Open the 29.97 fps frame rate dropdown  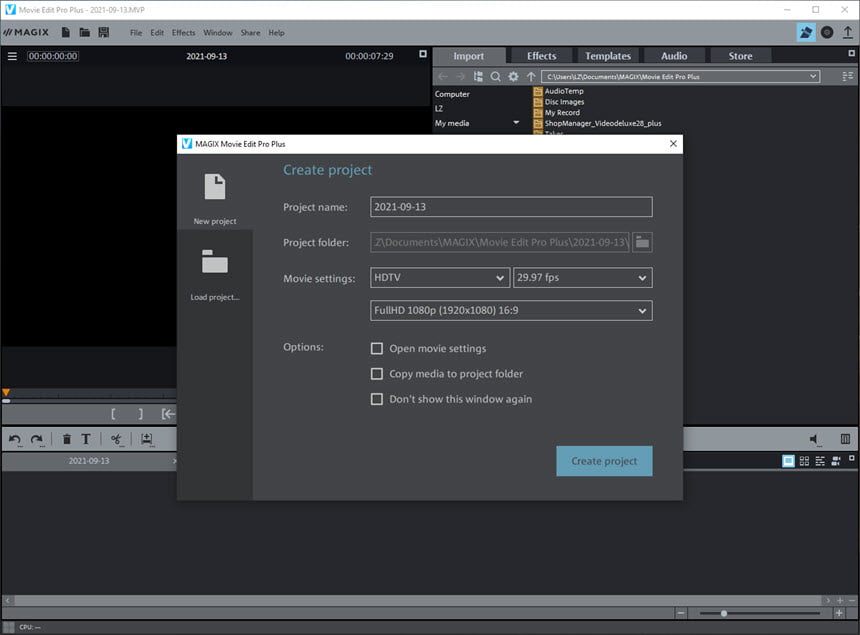pos(582,277)
